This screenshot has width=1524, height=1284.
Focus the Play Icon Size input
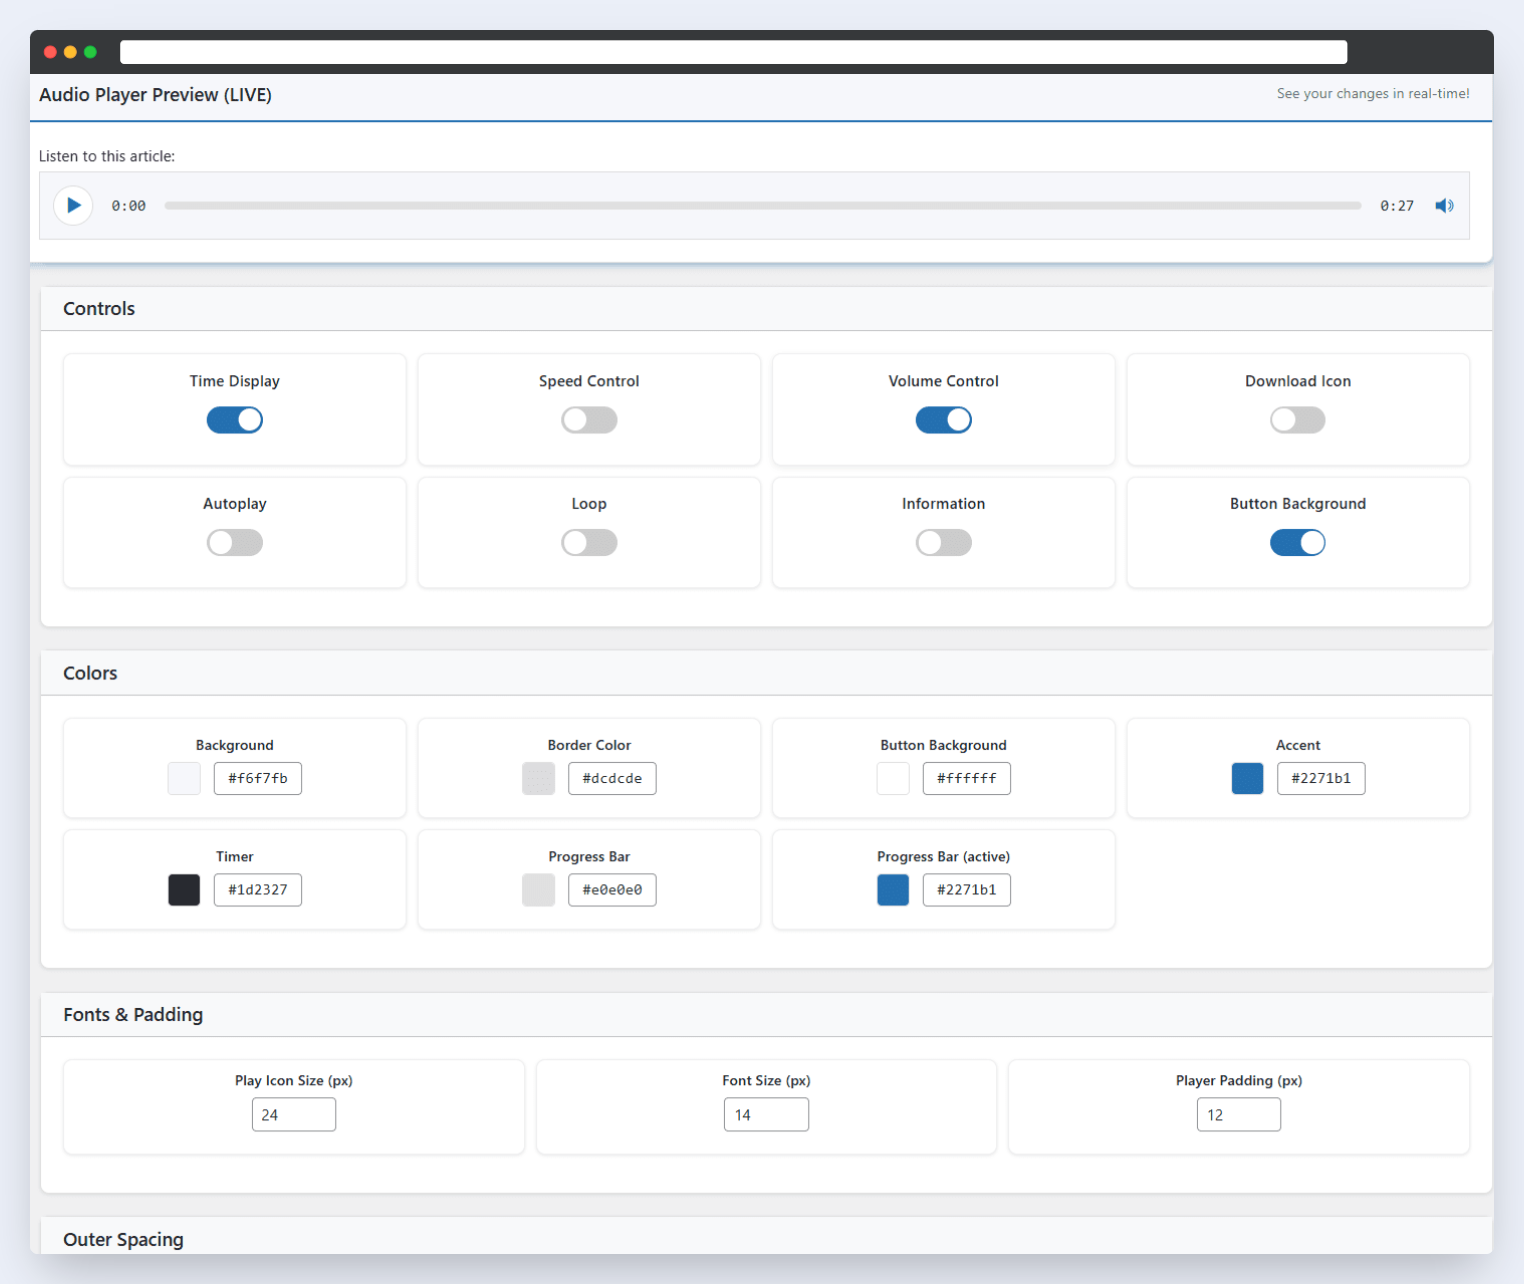click(294, 1114)
